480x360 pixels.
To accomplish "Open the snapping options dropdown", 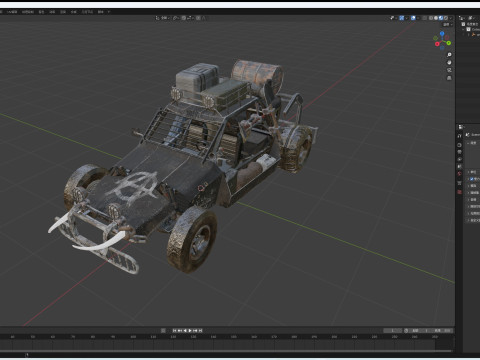I will pos(190,18).
